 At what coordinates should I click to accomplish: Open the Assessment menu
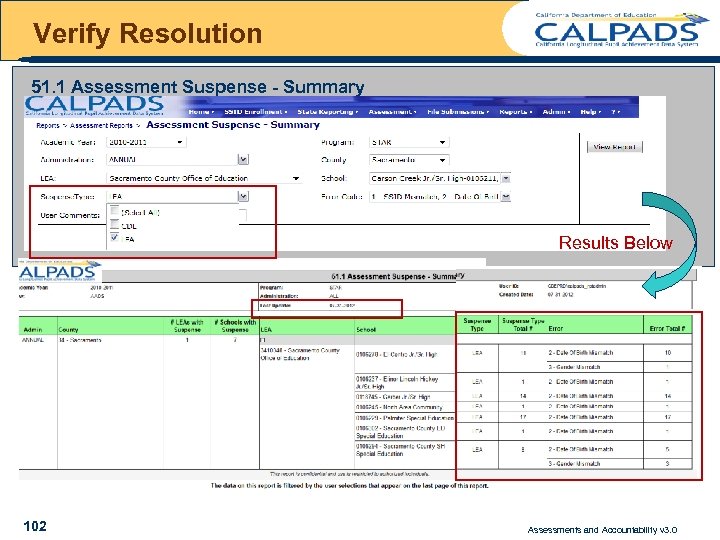pyautogui.click(x=392, y=112)
